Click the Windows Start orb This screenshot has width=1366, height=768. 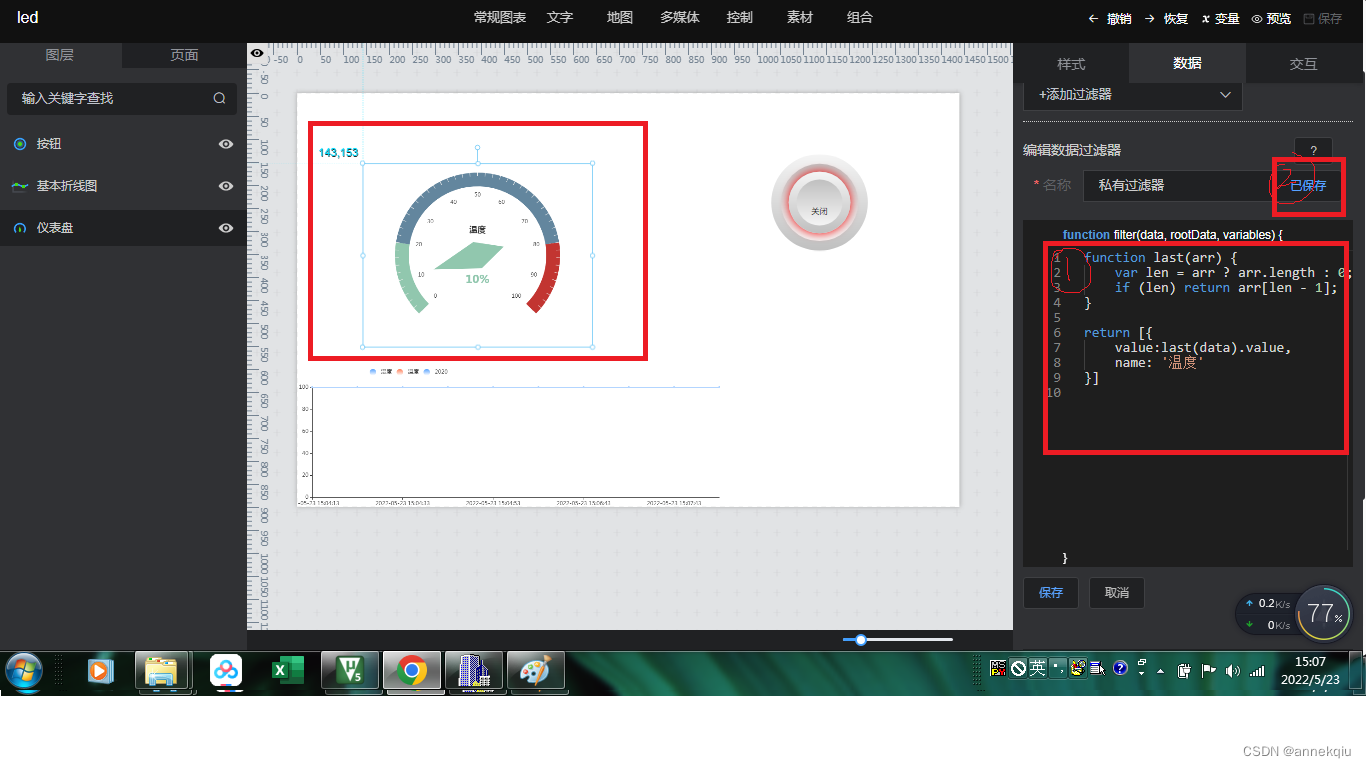click(24, 671)
